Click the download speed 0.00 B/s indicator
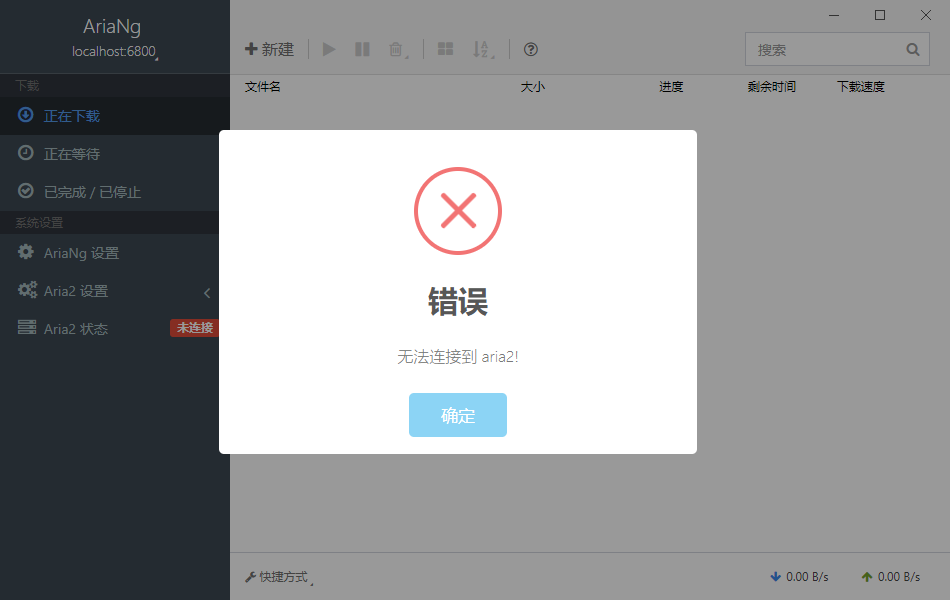 pos(799,577)
